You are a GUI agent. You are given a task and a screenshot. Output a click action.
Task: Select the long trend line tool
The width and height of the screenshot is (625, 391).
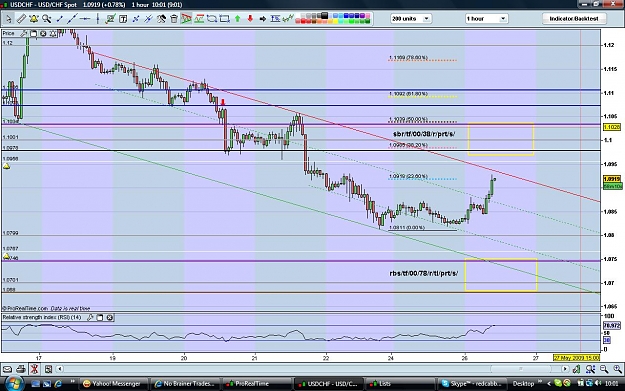click(x=72, y=18)
